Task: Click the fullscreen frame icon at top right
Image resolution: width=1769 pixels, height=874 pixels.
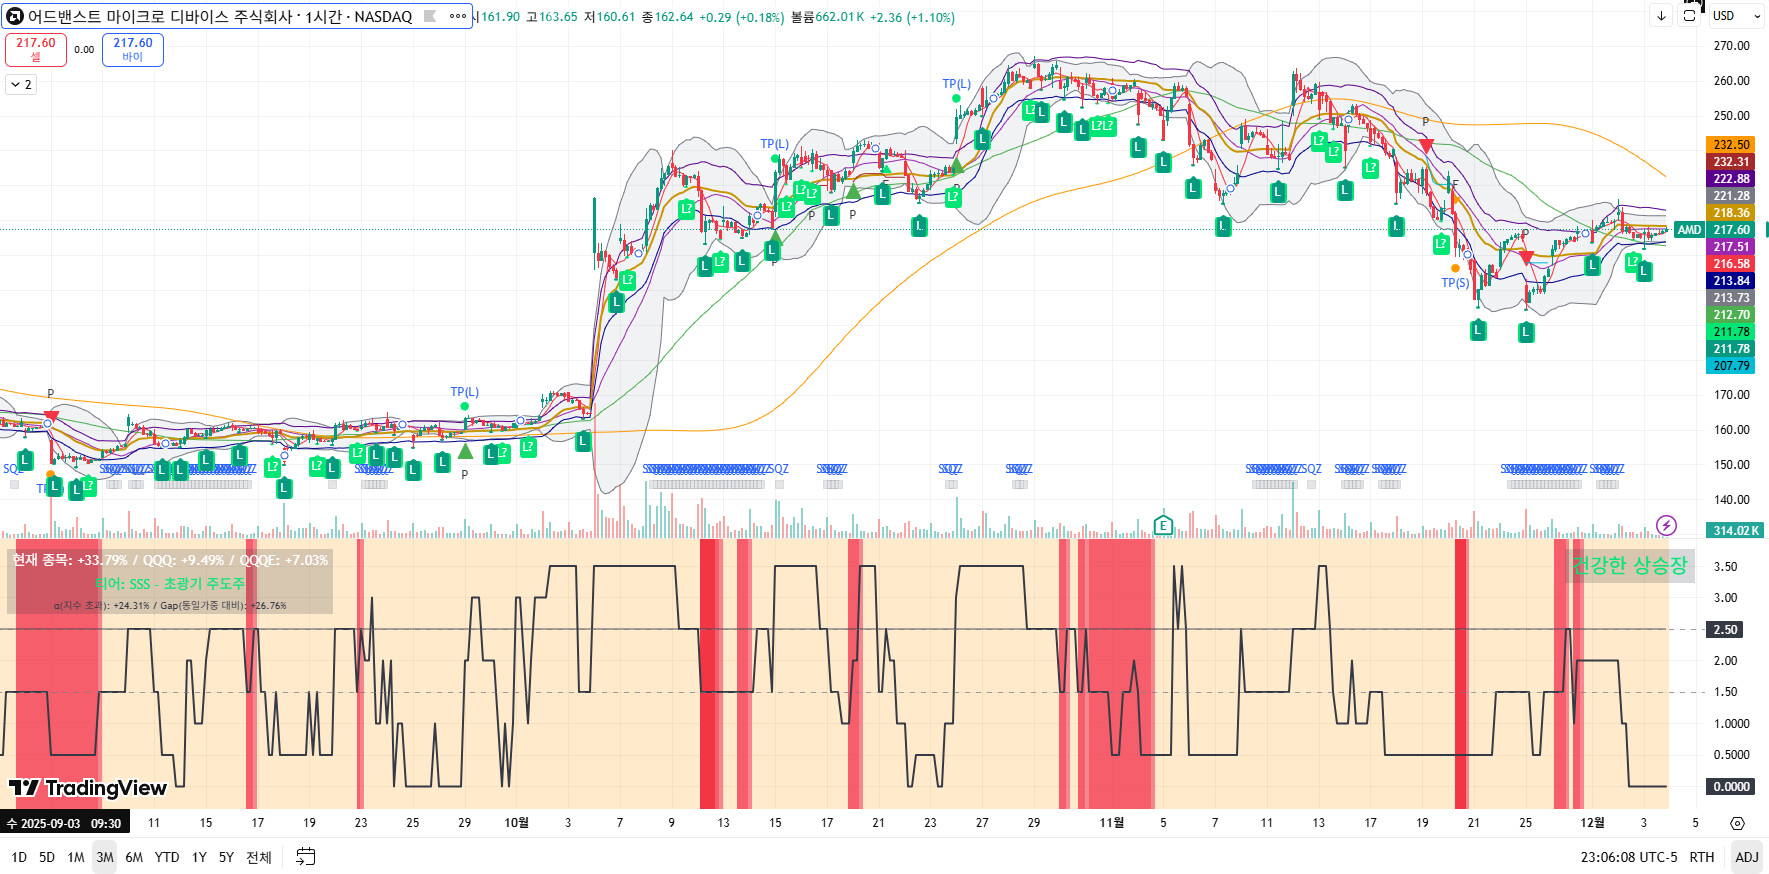Action: (x=1690, y=15)
